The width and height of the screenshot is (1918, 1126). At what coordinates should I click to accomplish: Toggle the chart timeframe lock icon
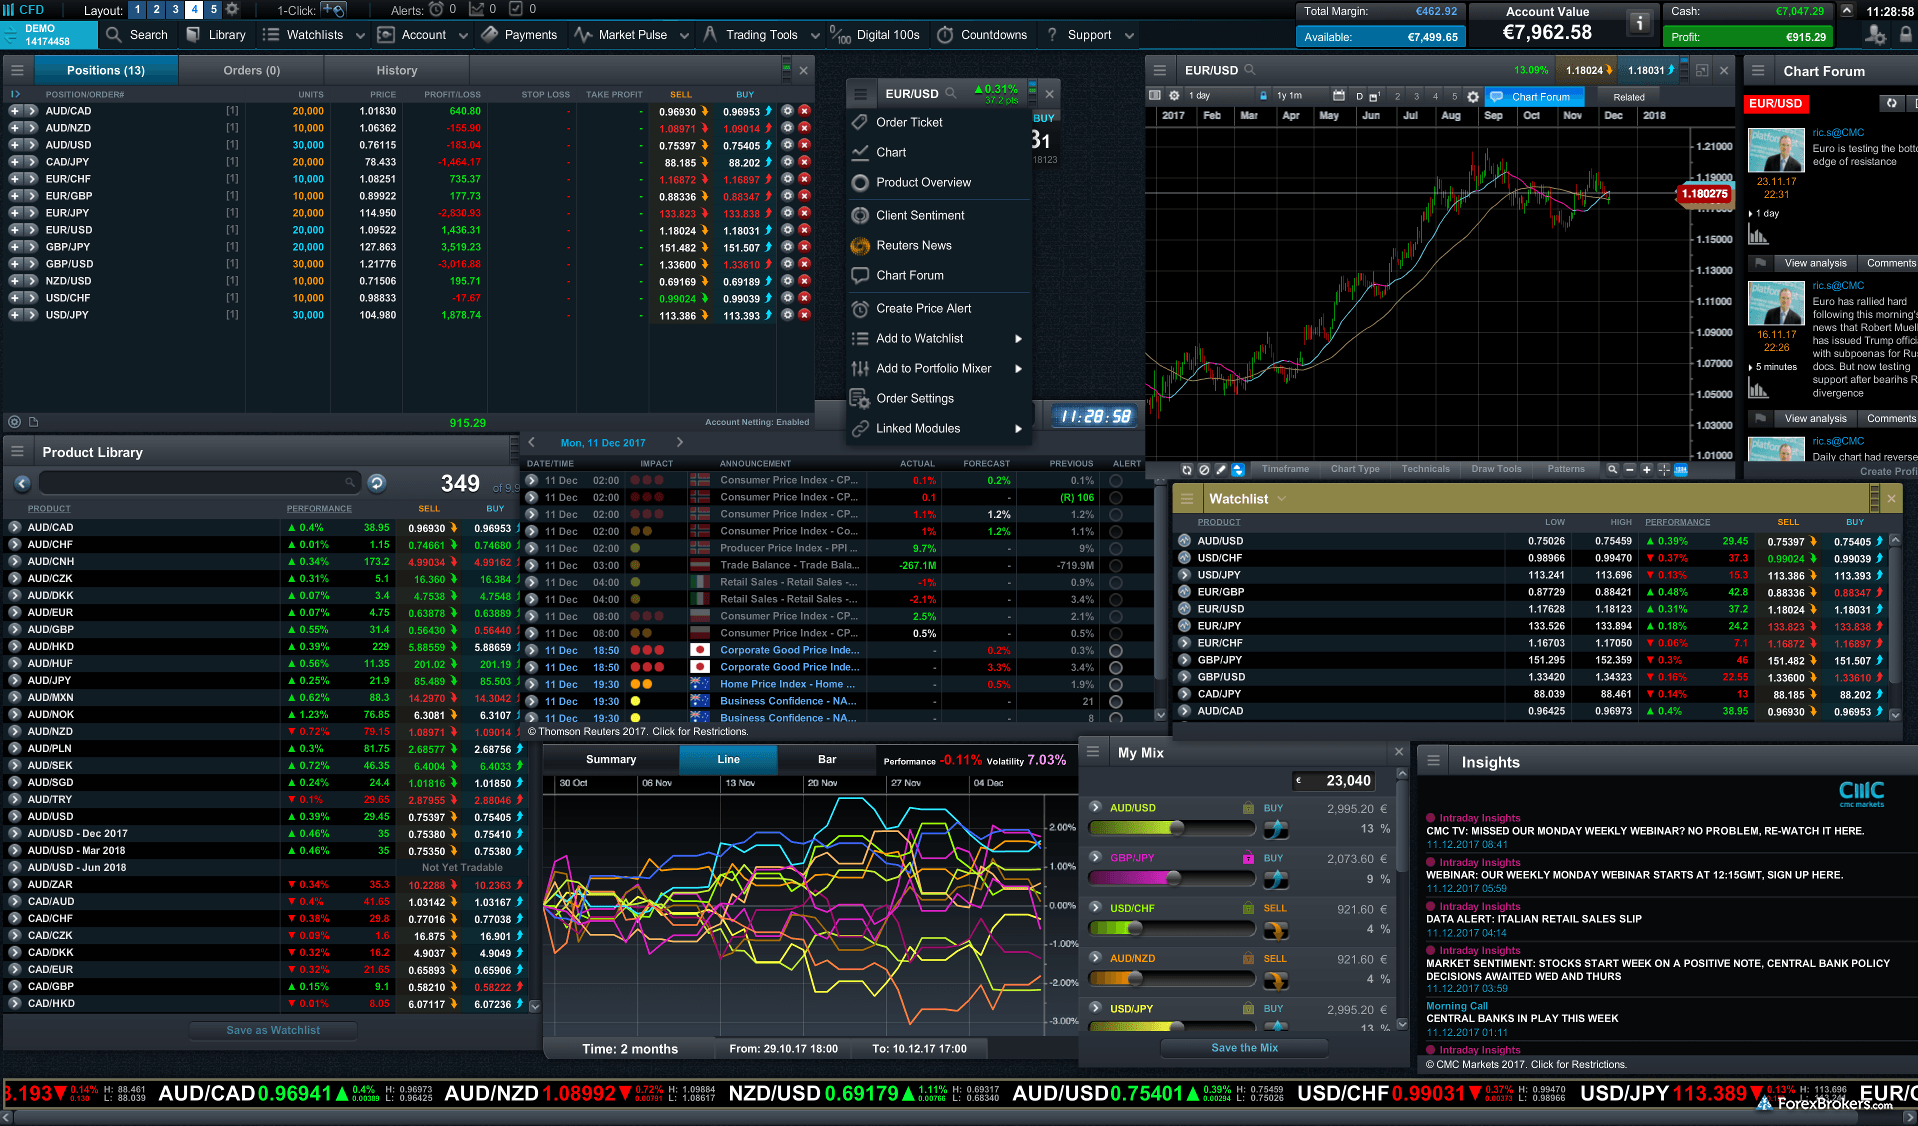1263,96
